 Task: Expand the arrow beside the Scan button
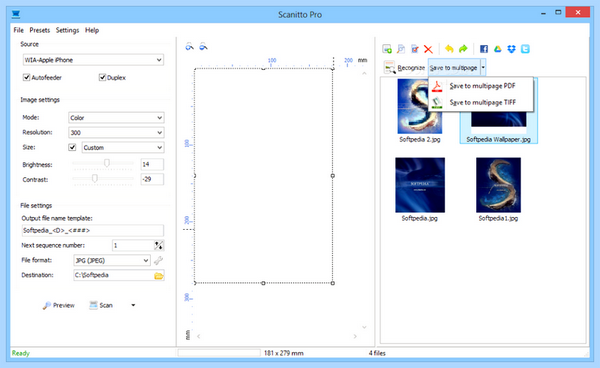133,305
